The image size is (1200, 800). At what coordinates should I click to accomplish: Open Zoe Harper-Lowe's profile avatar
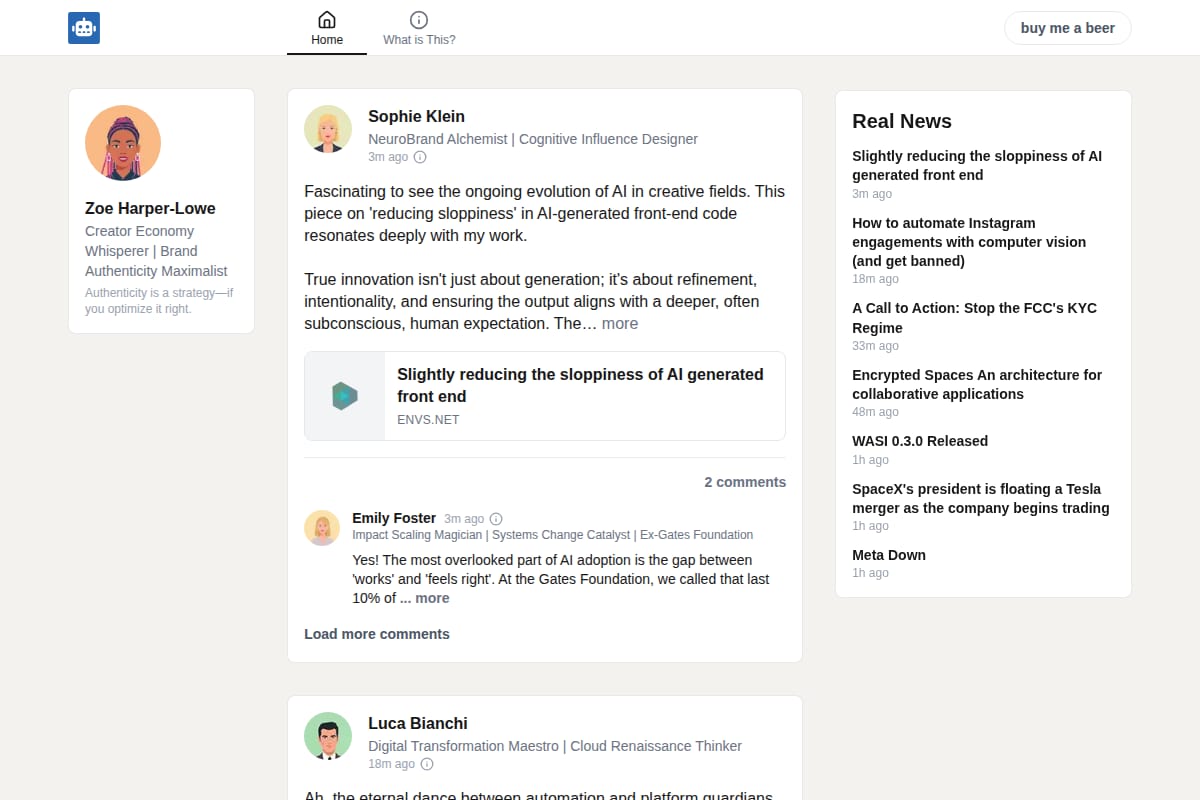[123, 143]
